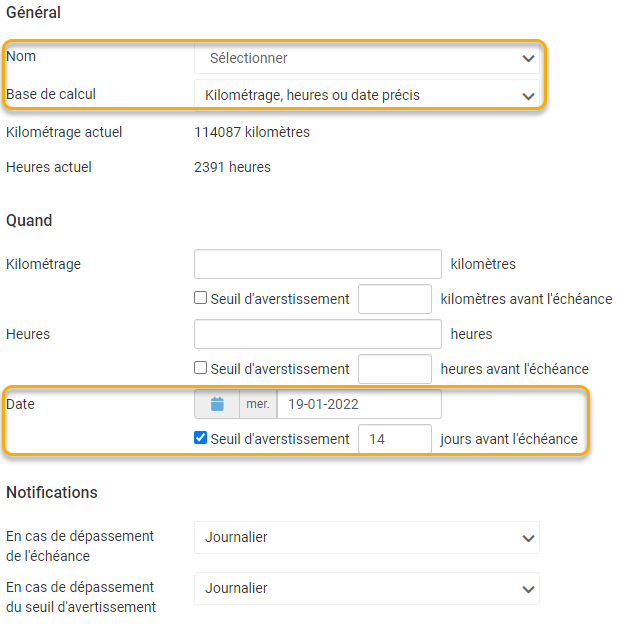Click the date field showing 19-01-2022

[358, 404]
